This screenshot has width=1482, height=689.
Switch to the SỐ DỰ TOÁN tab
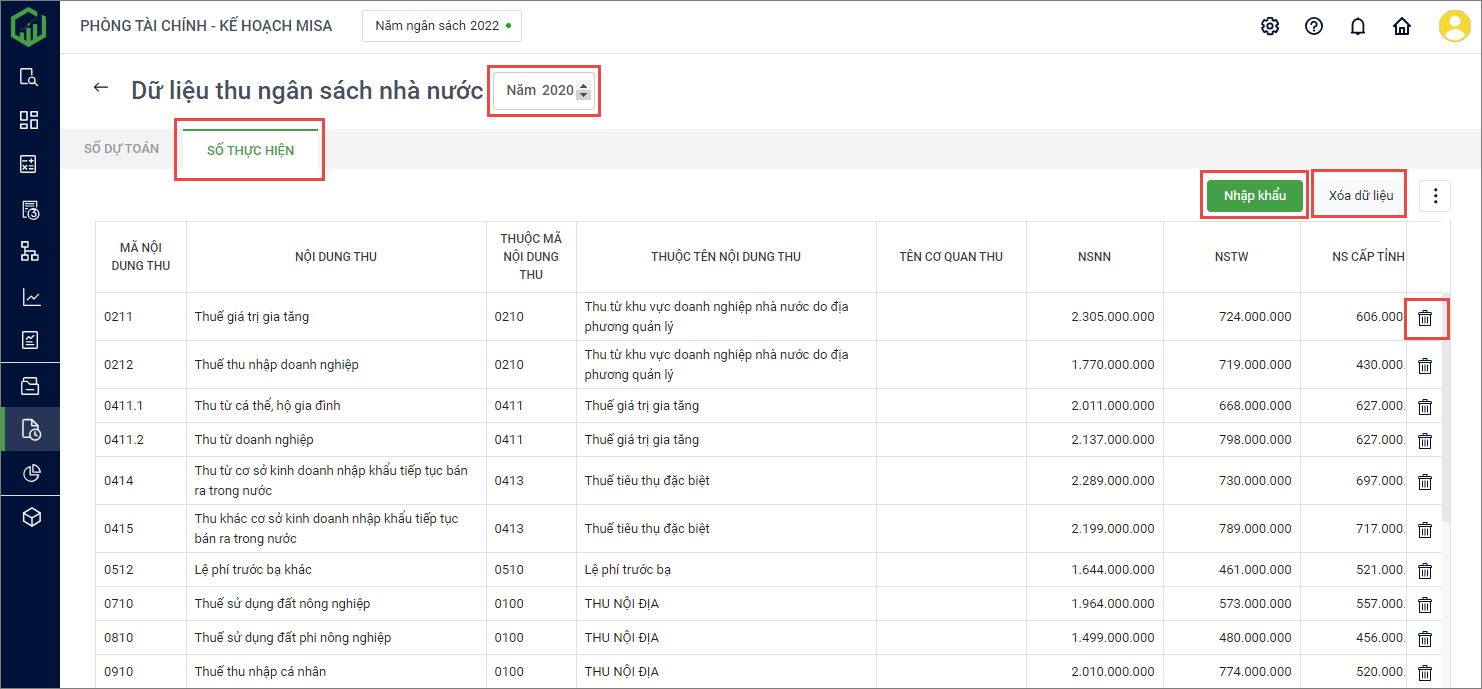121,149
